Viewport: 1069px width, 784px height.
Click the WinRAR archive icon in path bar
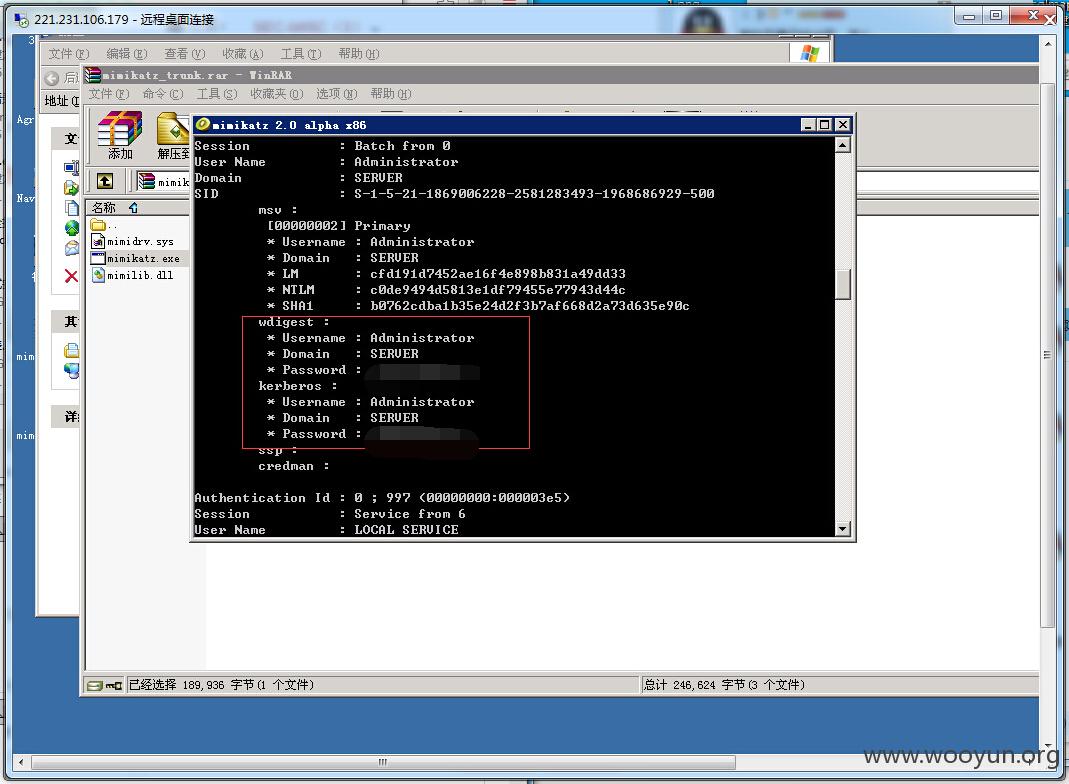[147, 181]
